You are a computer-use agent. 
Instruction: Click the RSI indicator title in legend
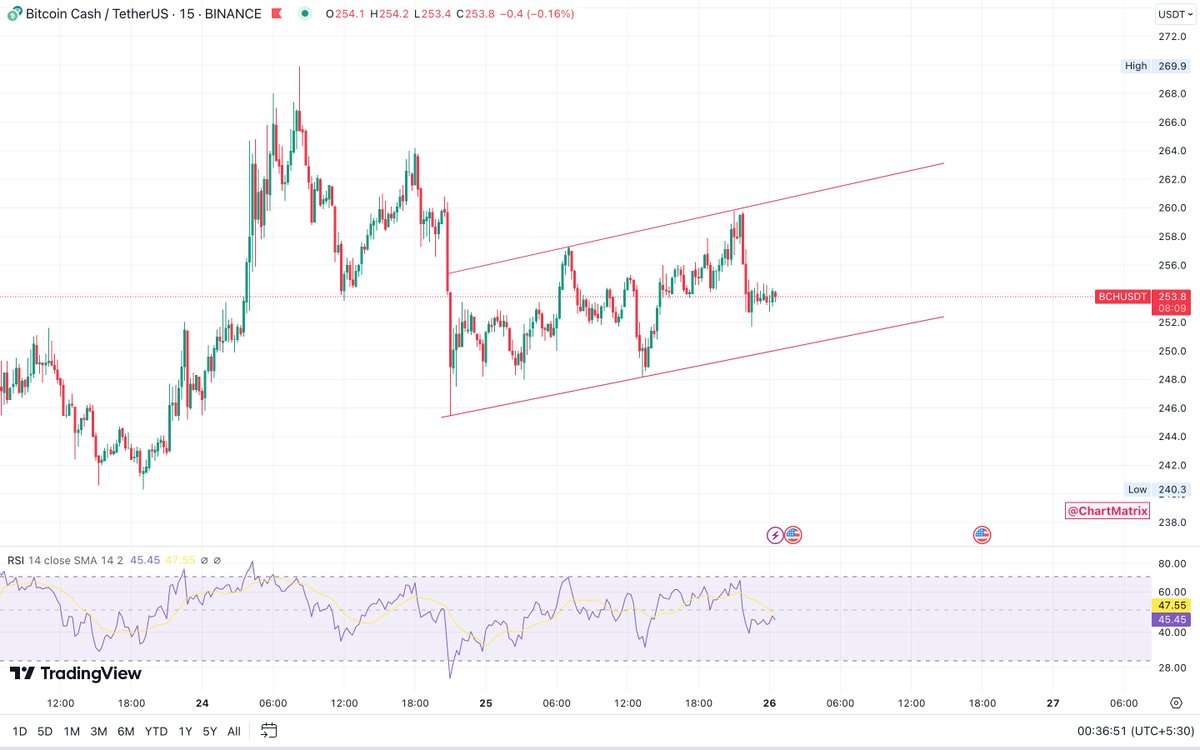point(16,560)
